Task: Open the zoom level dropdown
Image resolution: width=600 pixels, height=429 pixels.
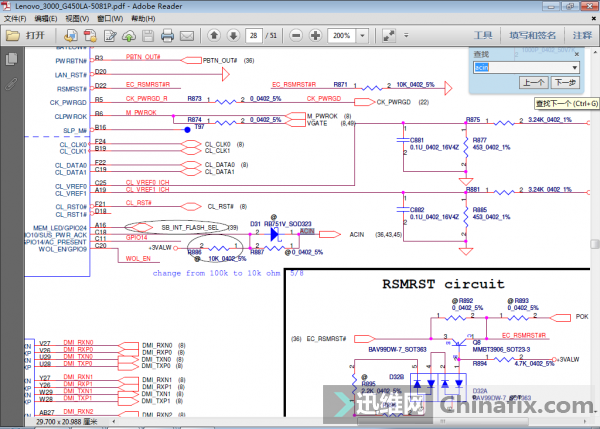Action: (x=362, y=36)
